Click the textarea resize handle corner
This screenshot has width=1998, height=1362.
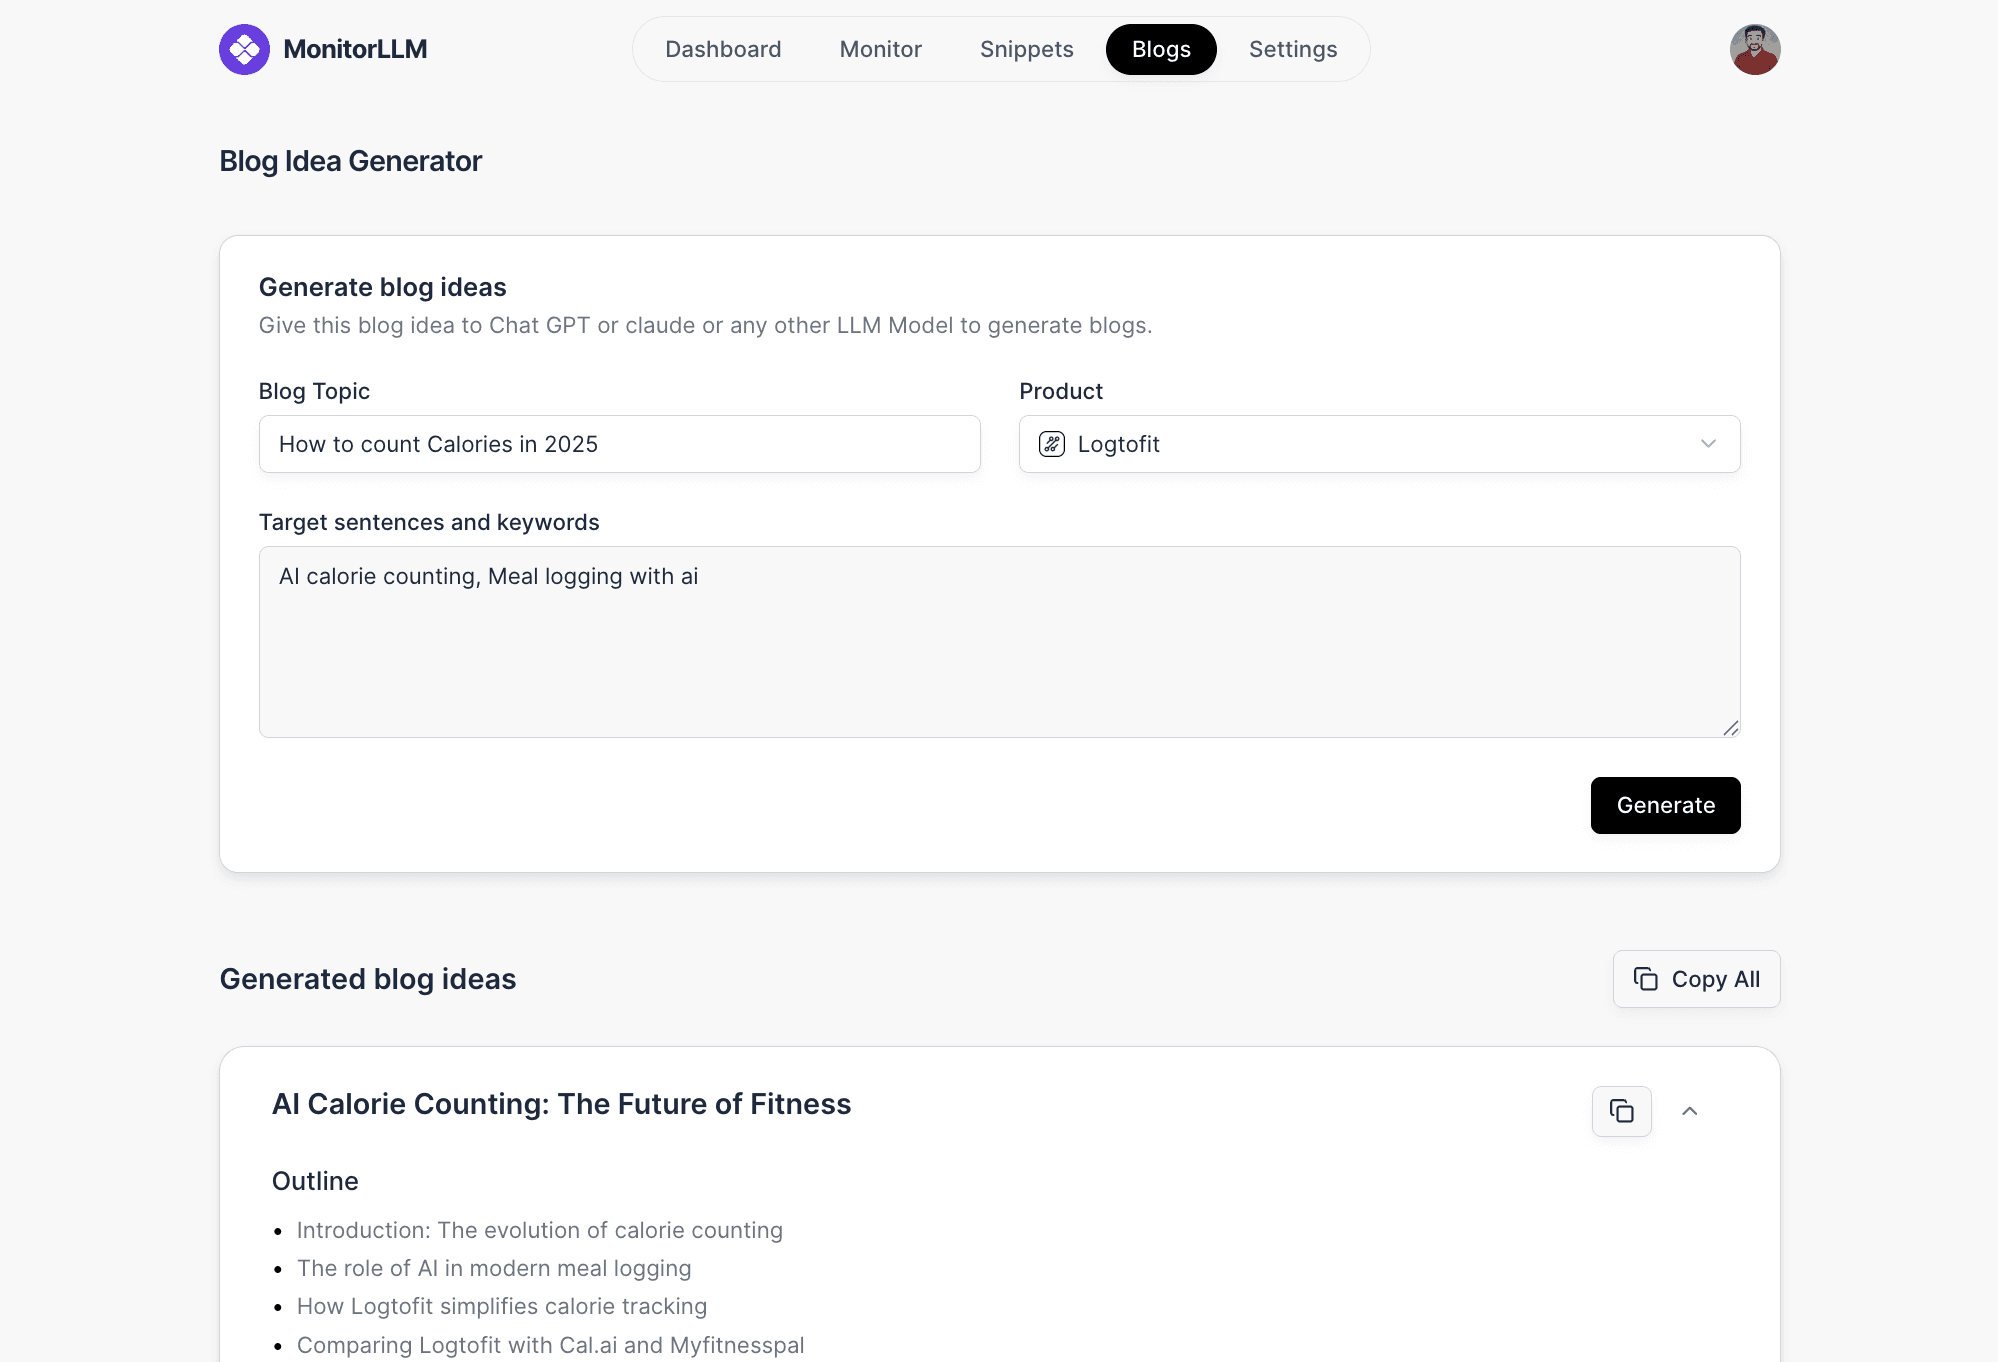coord(1731,728)
